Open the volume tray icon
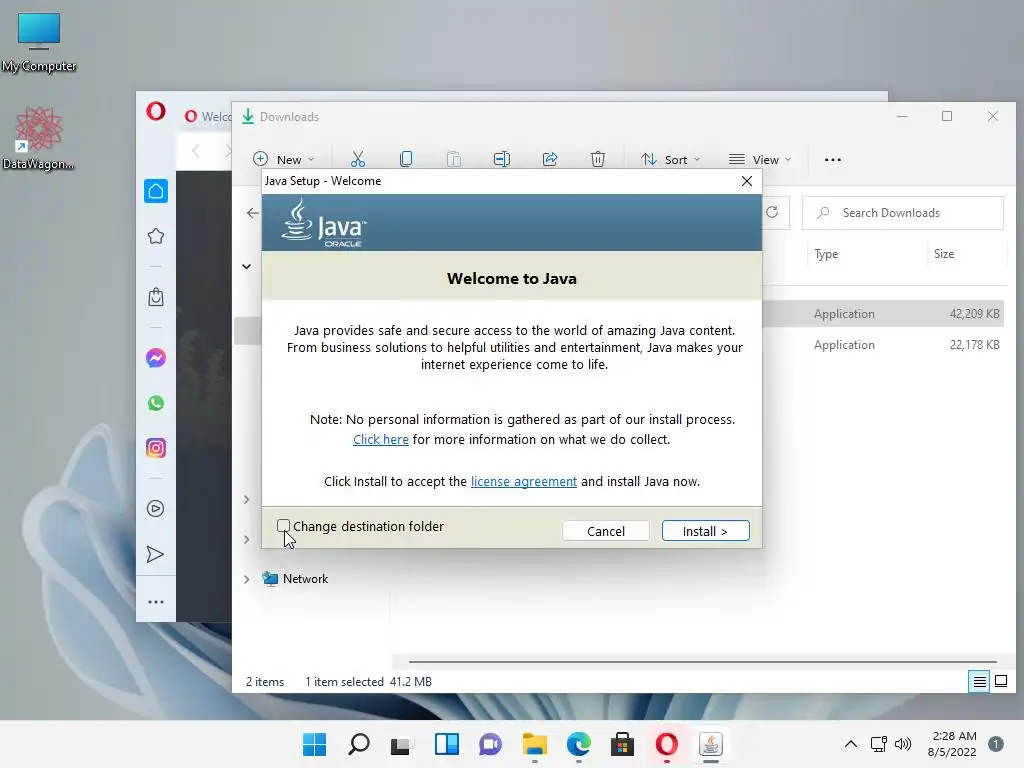The width and height of the screenshot is (1024, 768). pos(903,744)
